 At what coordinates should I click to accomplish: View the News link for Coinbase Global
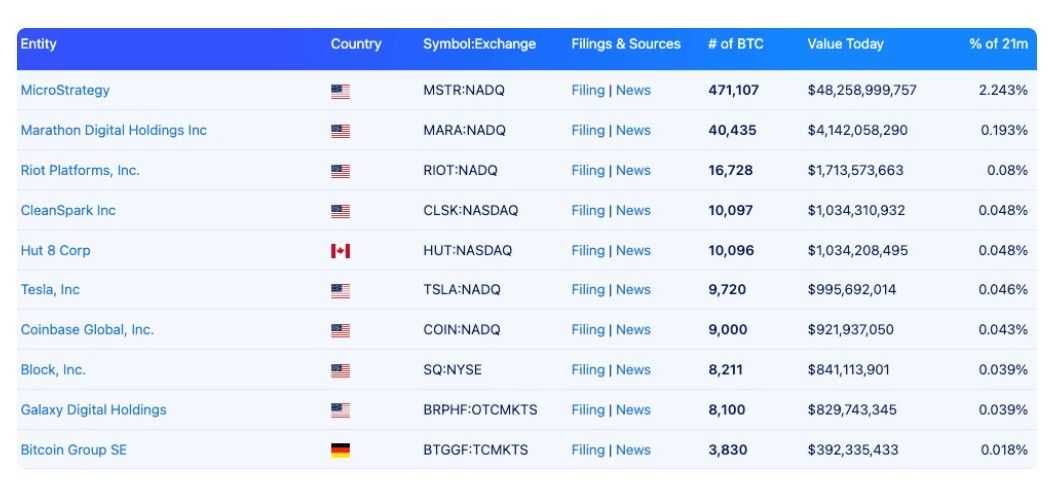633,330
